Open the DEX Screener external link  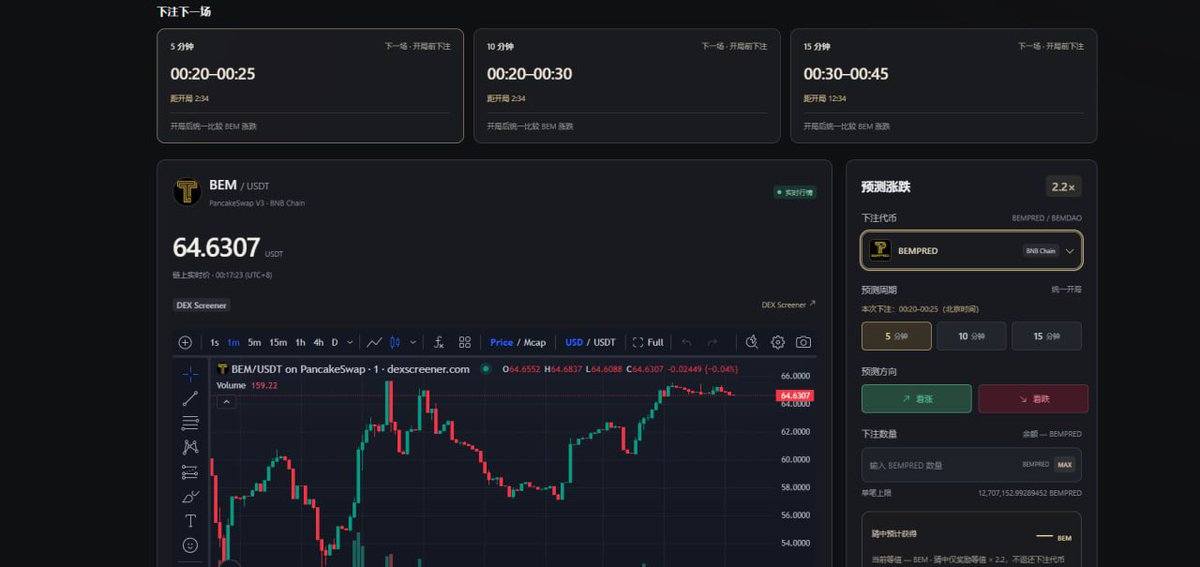tap(788, 305)
